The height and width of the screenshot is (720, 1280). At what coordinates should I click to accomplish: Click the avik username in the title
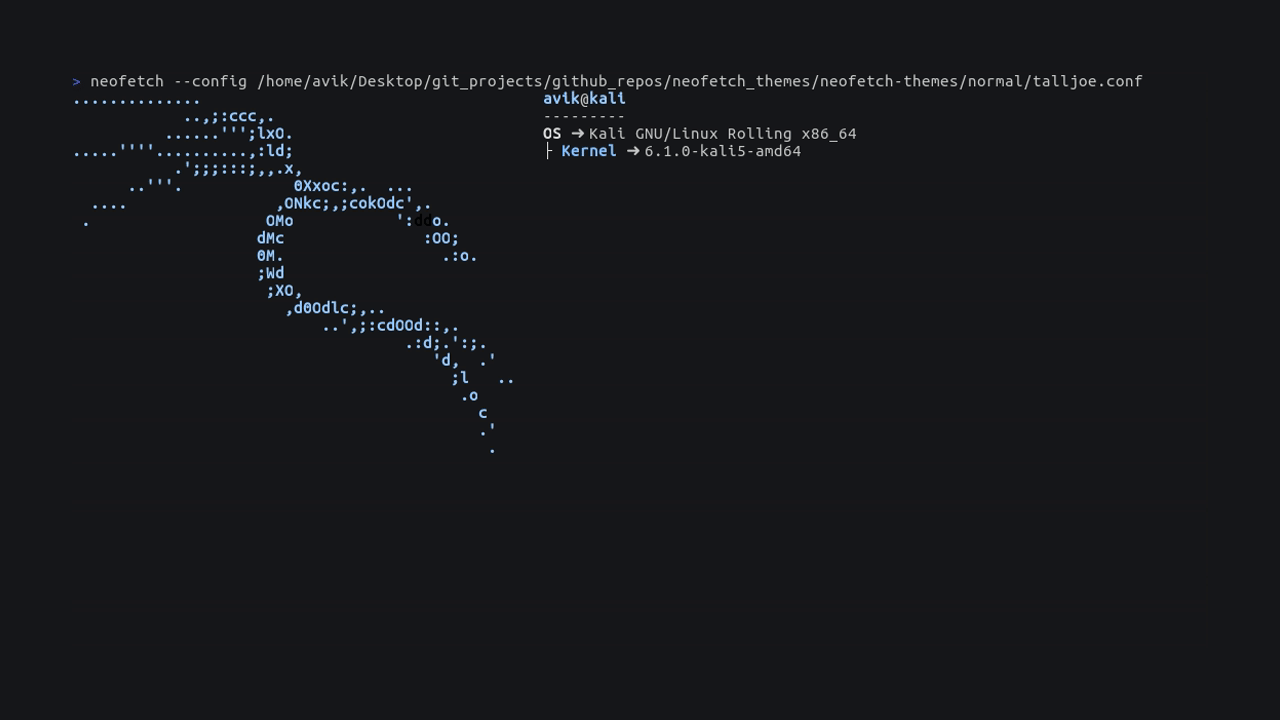[561, 99]
